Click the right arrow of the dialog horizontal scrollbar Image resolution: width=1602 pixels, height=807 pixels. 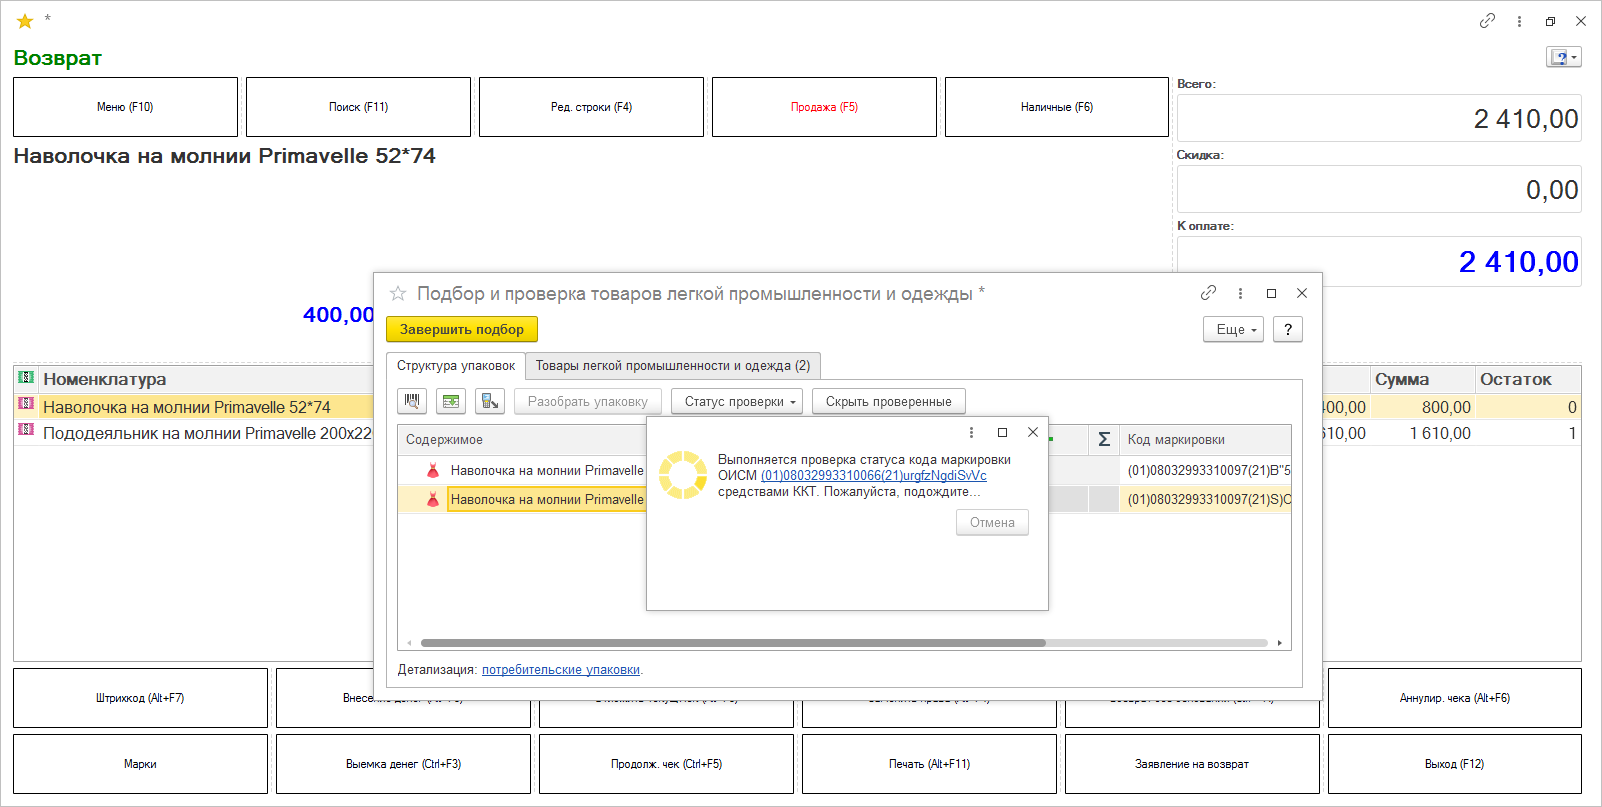[x=1280, y=643]
